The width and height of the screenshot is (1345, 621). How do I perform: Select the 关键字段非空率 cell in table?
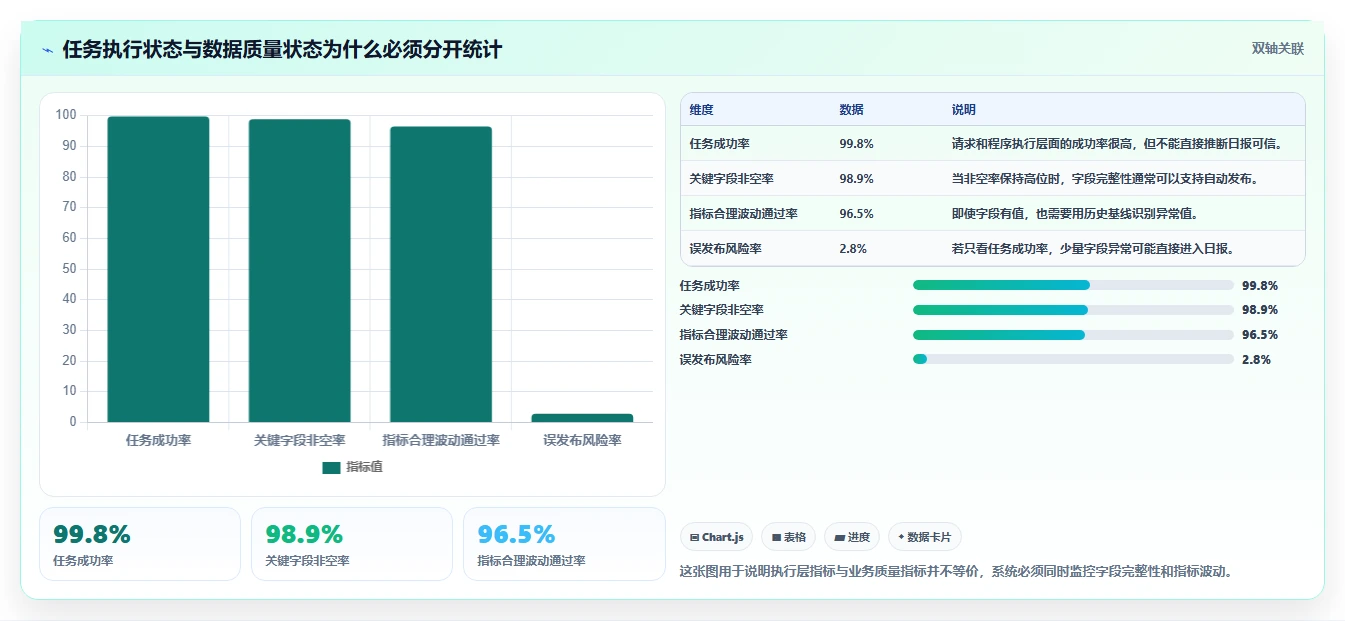(x=732, y=179)
